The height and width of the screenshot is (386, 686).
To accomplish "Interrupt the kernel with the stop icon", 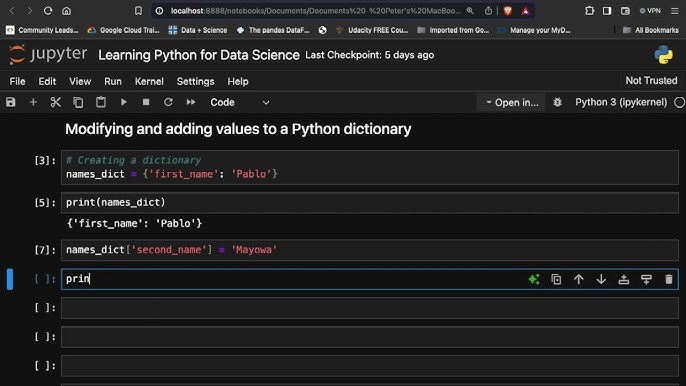I will click(146, 102).
